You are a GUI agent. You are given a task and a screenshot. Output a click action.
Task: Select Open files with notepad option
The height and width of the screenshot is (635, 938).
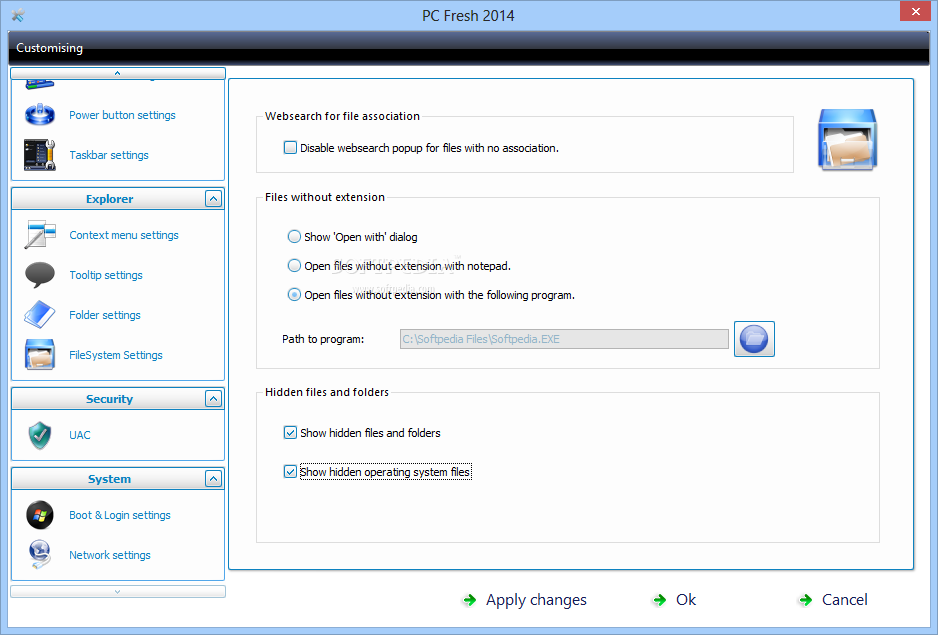click(294, 265)
